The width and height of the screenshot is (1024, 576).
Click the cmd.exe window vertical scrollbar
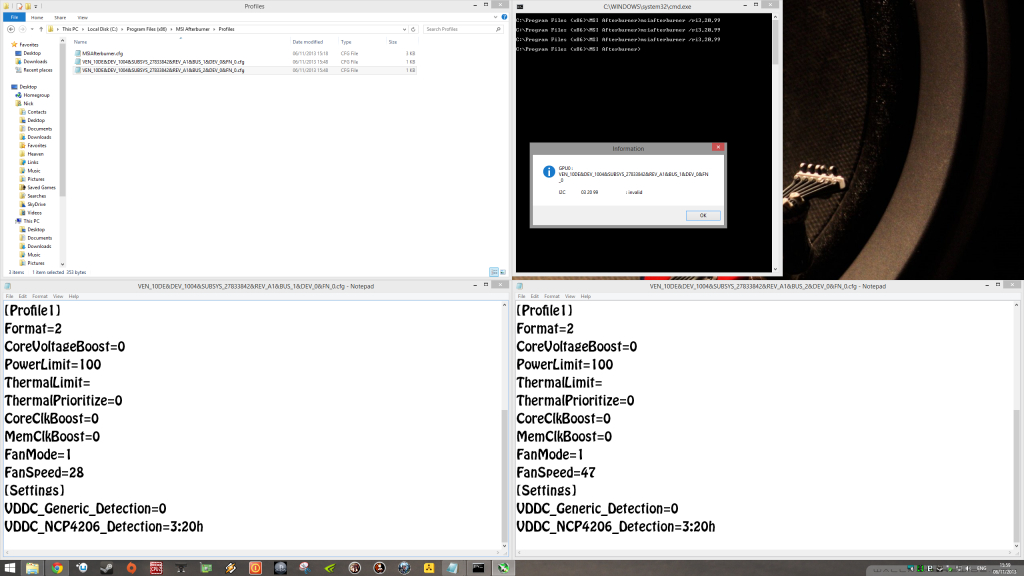point(775,144)
